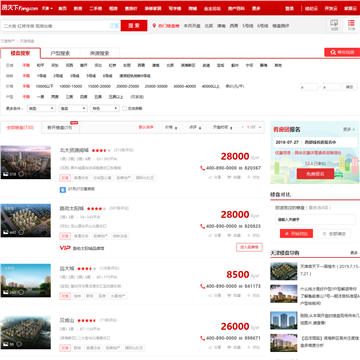The height and width of the screenshot is (360, 360).
Task: Click inside the main search input field
Action: 55,26
